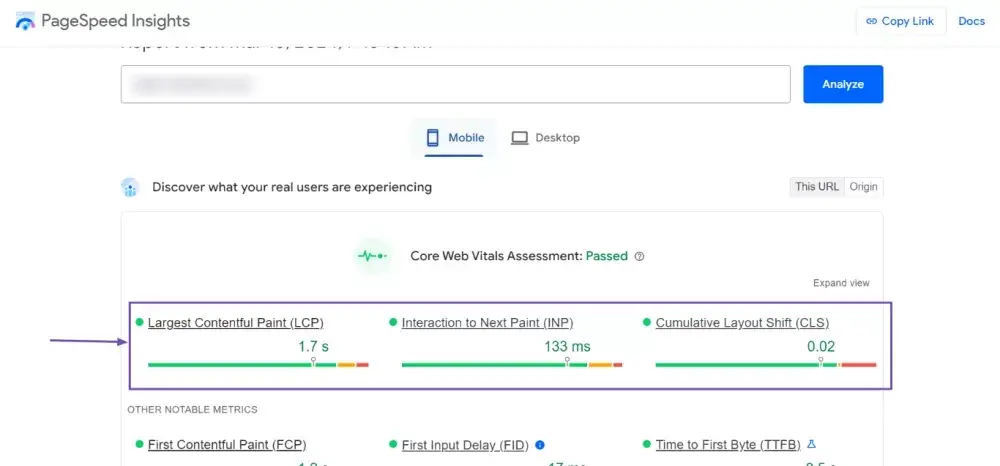Click the blue Analyze button
Image resolution: width=1000 pixels, height=466 pixels.
click(842, 84)
